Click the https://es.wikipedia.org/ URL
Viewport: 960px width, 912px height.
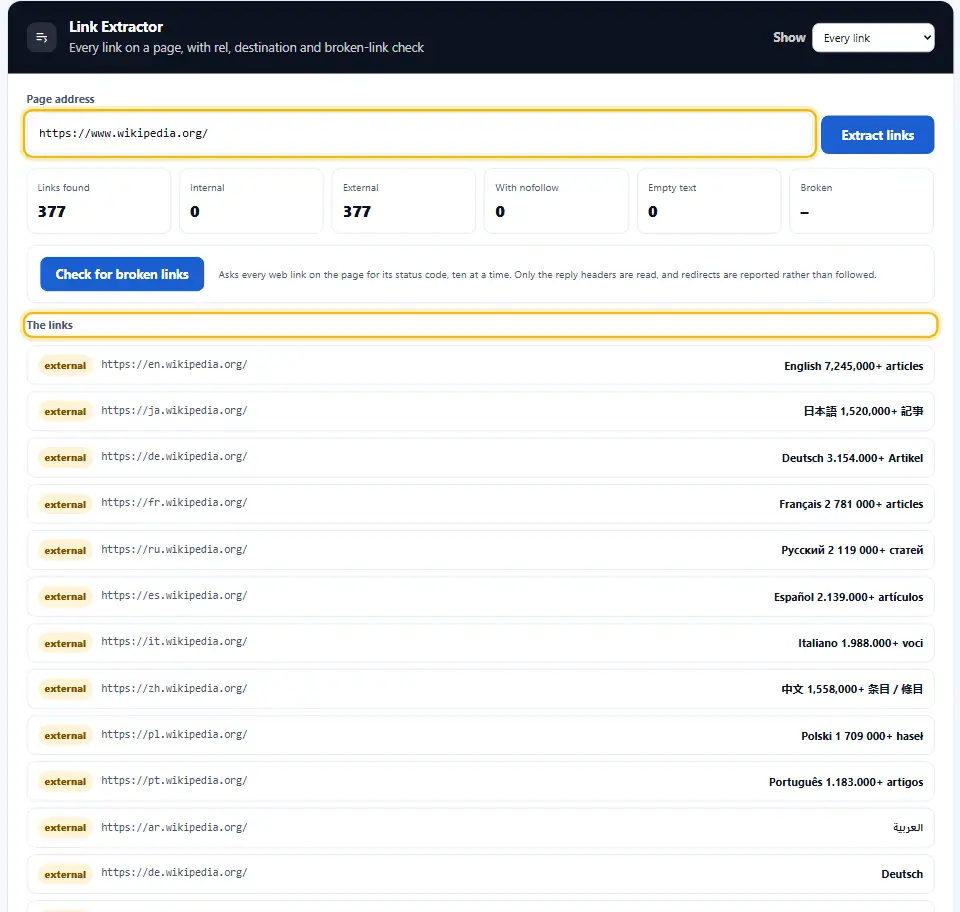click(x=174, y=596)
